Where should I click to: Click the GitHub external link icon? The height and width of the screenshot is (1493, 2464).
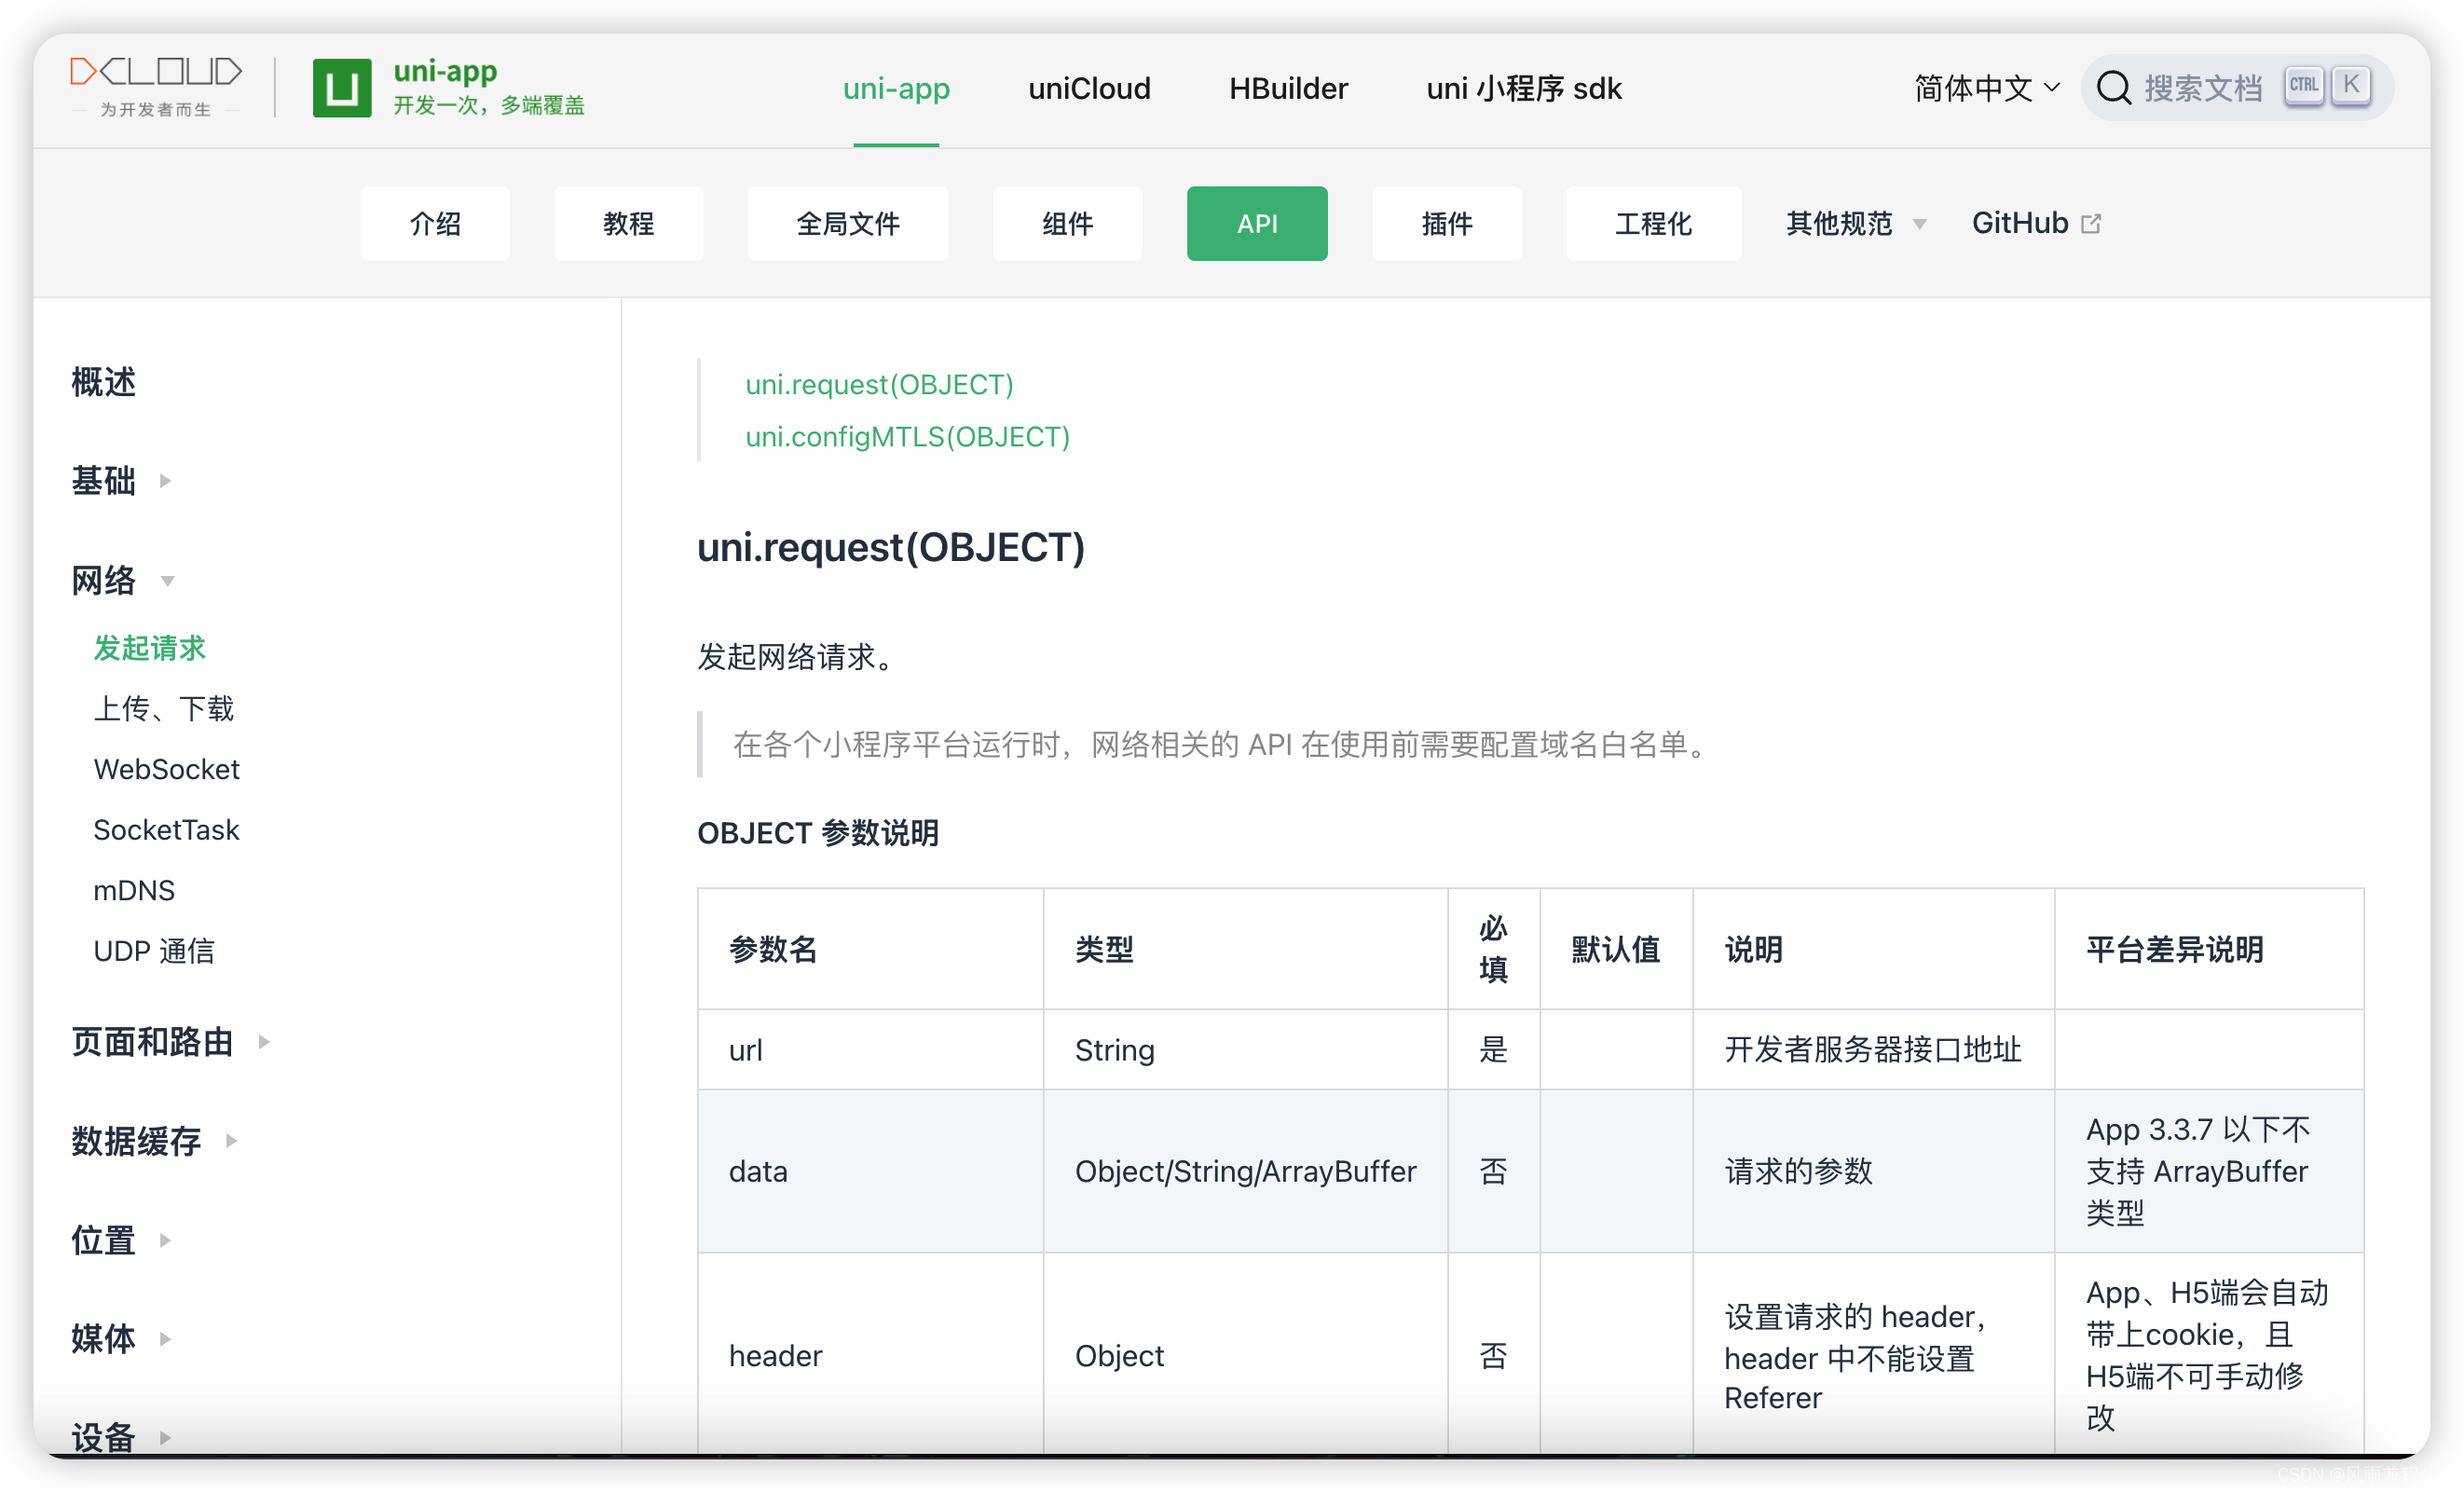click(2090, 224)
